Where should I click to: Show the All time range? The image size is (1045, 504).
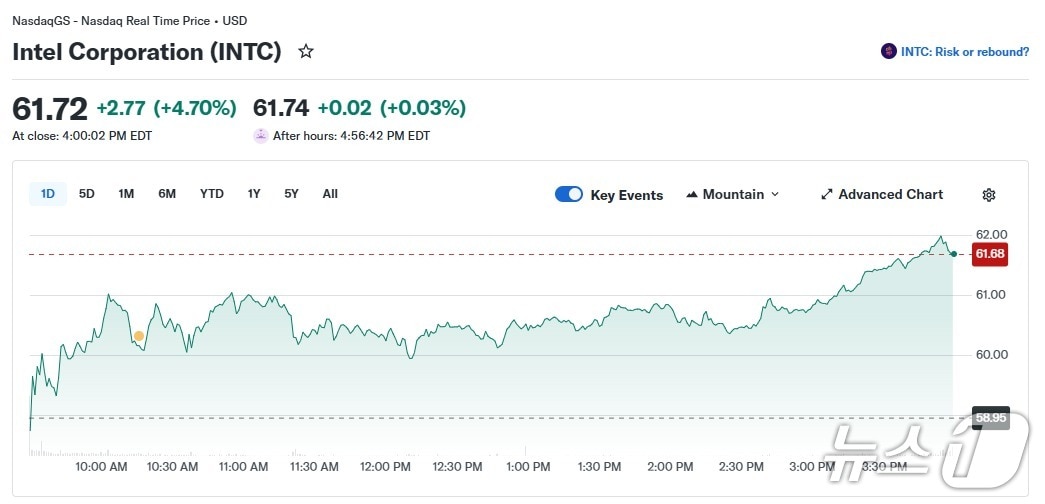[330, 194]
